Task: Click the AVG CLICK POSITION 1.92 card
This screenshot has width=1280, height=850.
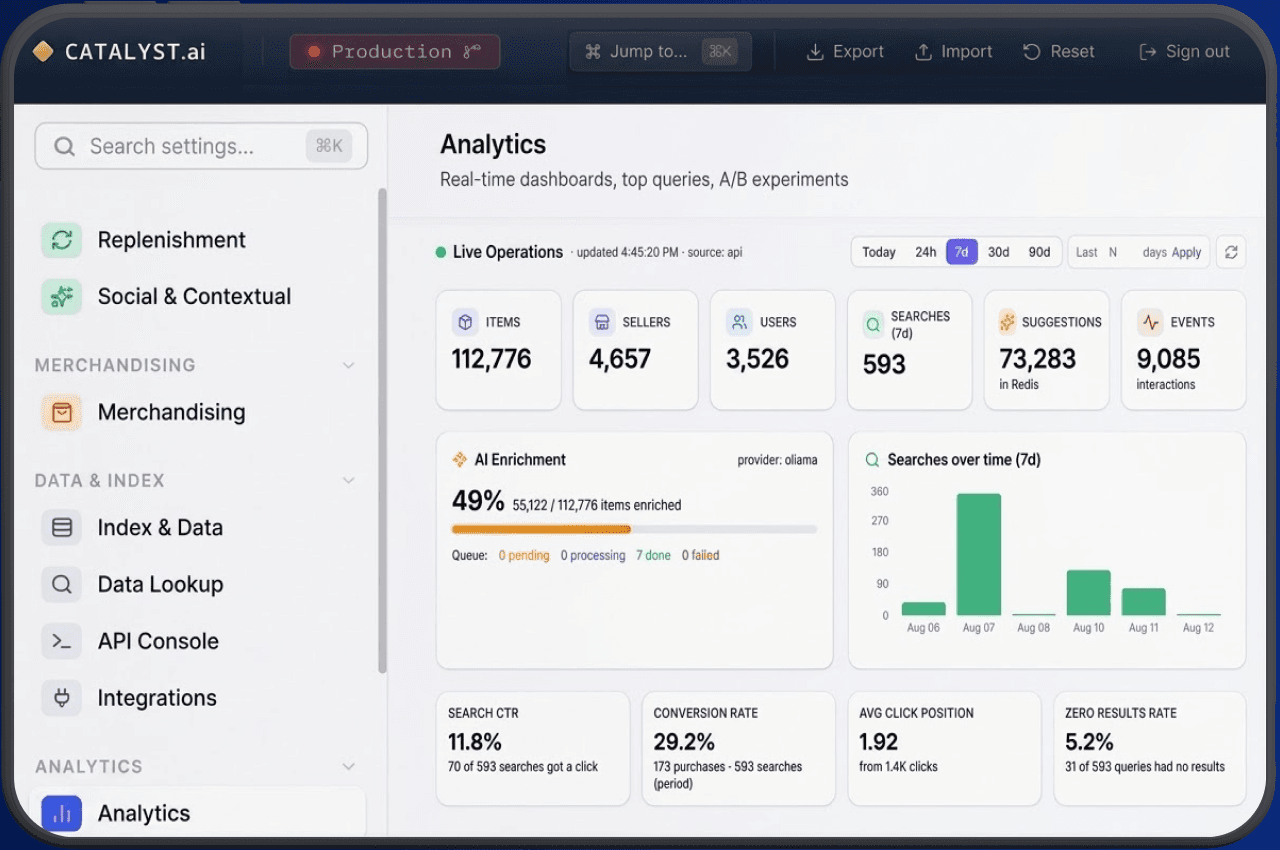Action: tap(945, 748)
